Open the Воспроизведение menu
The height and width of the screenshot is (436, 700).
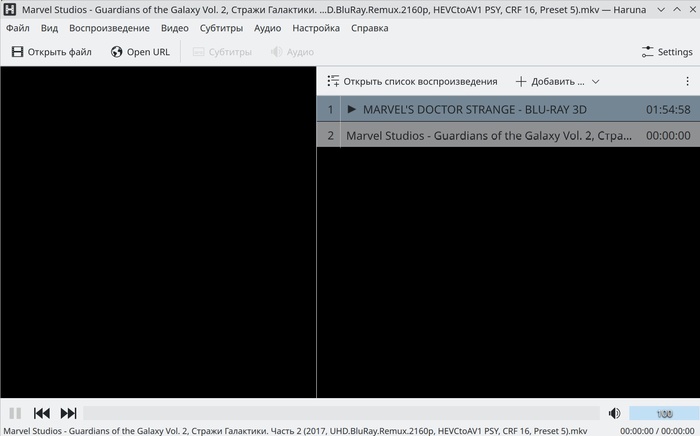pos(109,28)
